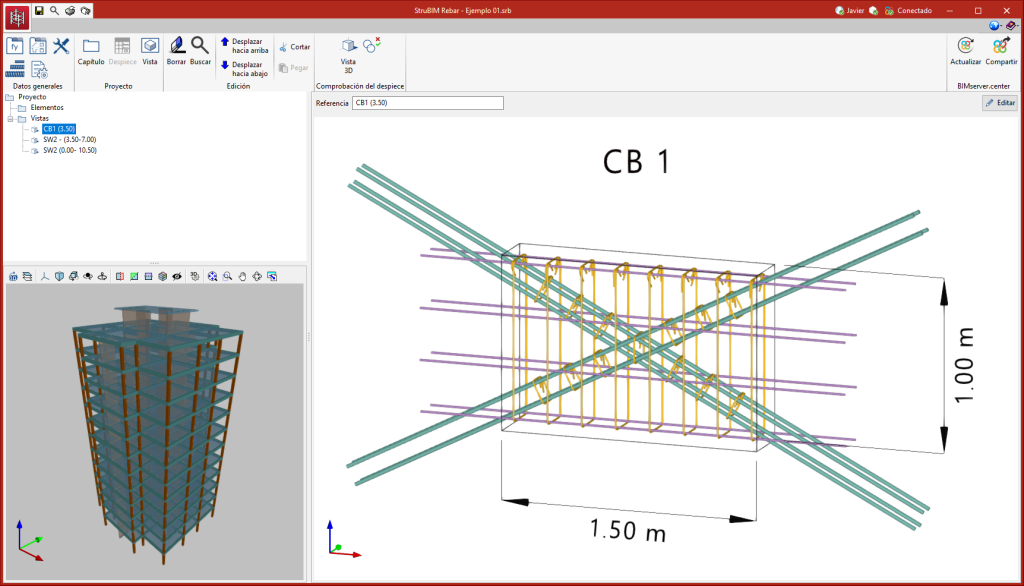
Task: Select the Proyecto root tree node
Action: [32, 97]
